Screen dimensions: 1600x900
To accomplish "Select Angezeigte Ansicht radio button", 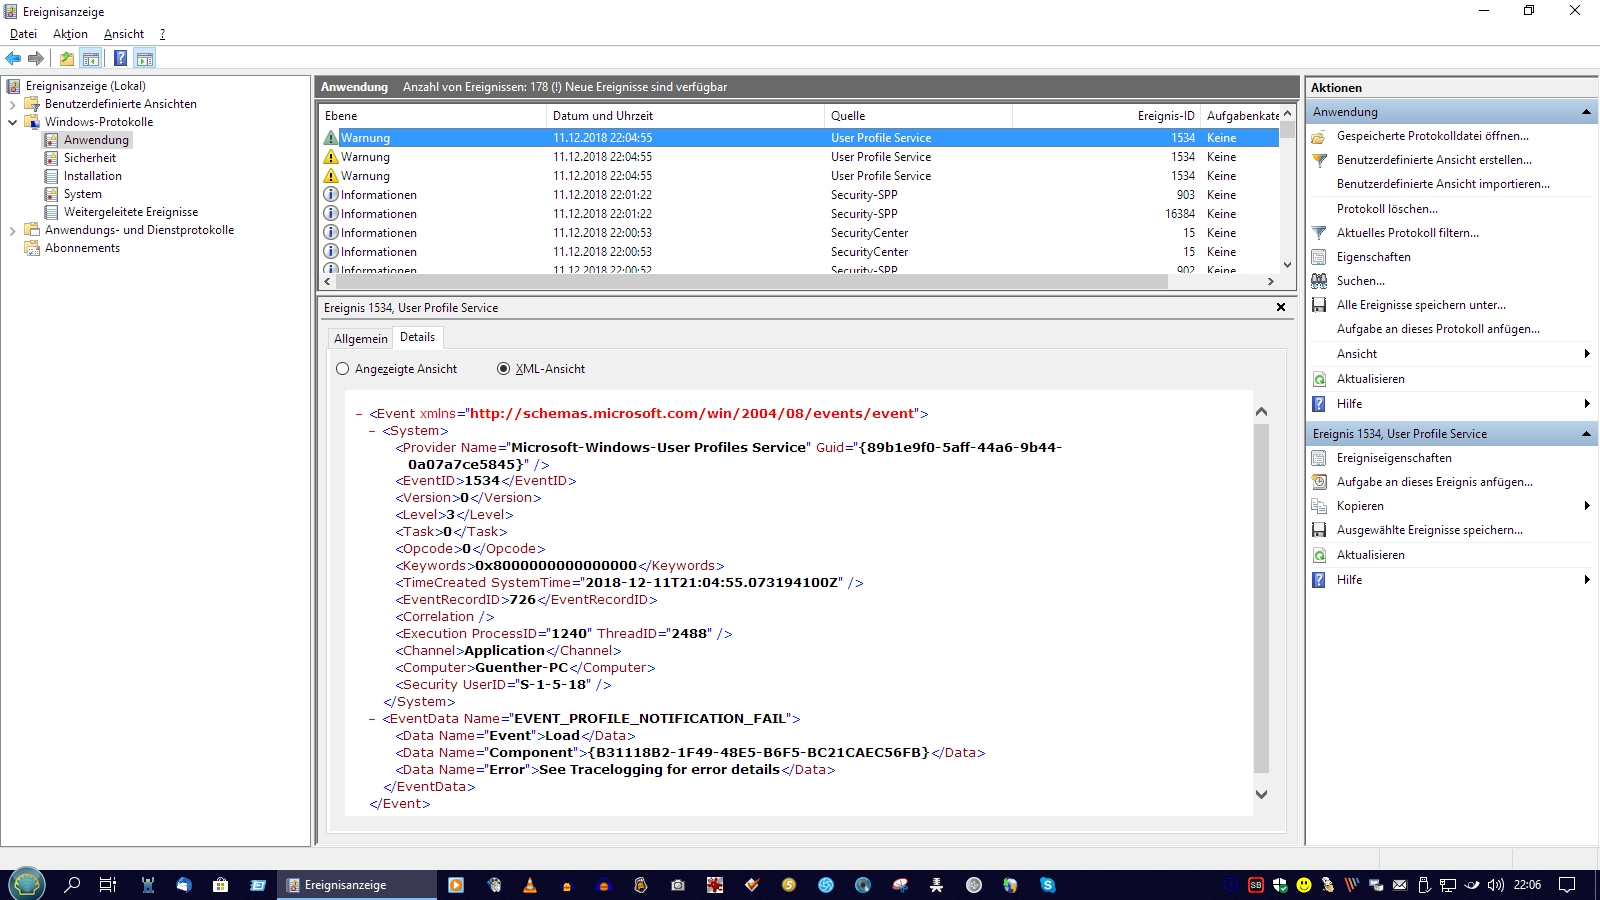I will click(343, 369).
